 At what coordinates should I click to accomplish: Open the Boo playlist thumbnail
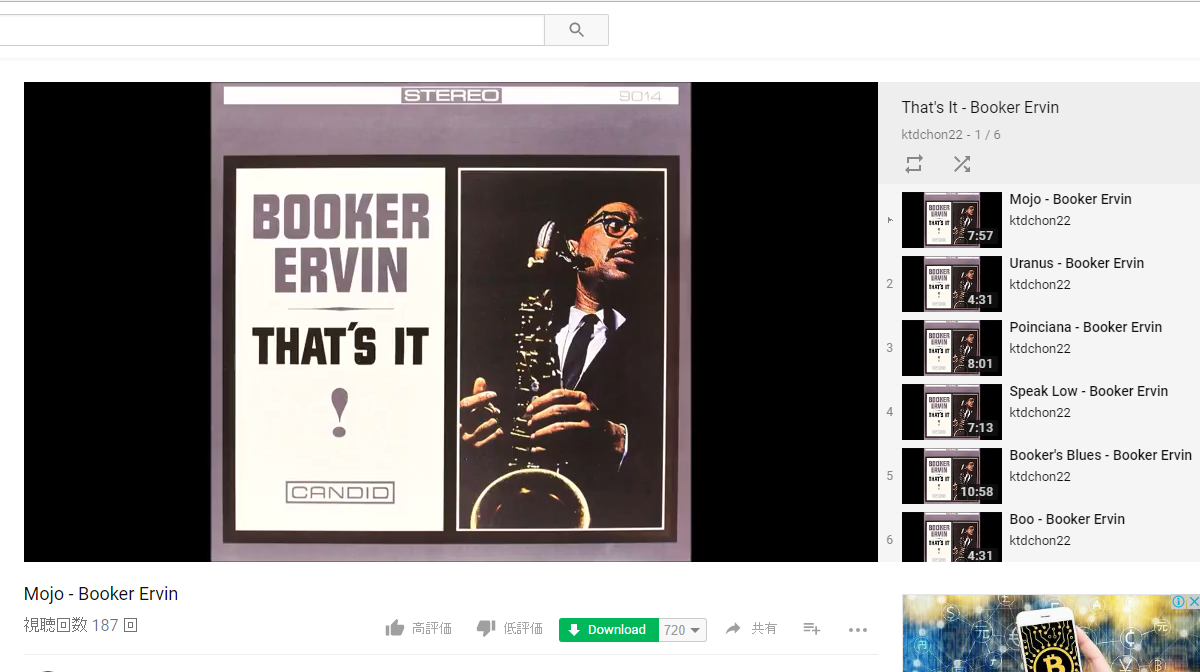952,537
